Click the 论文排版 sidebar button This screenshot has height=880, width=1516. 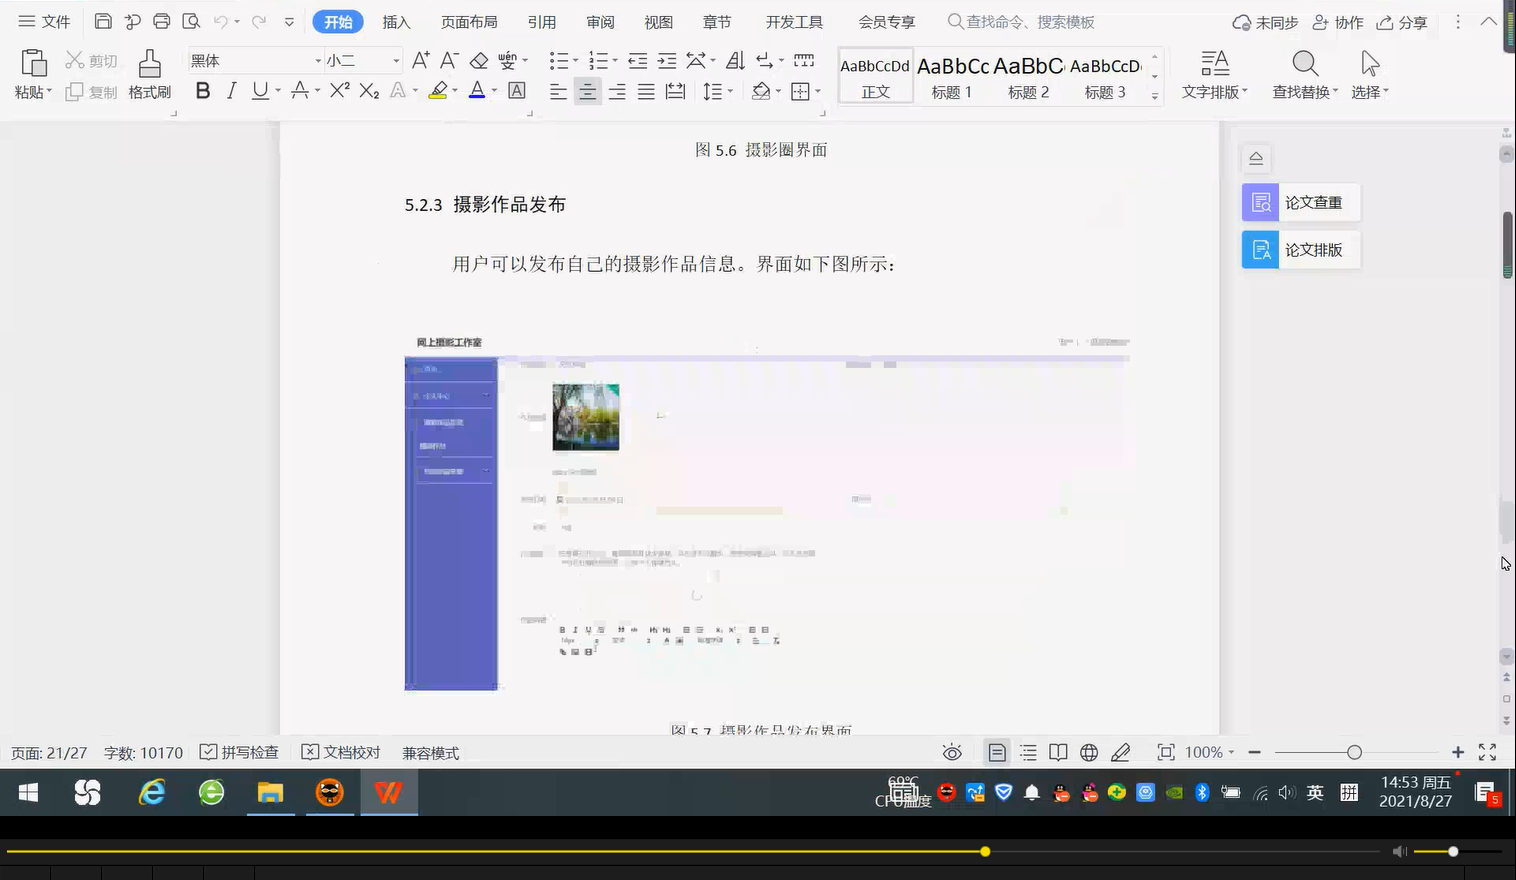point(1300,249)
